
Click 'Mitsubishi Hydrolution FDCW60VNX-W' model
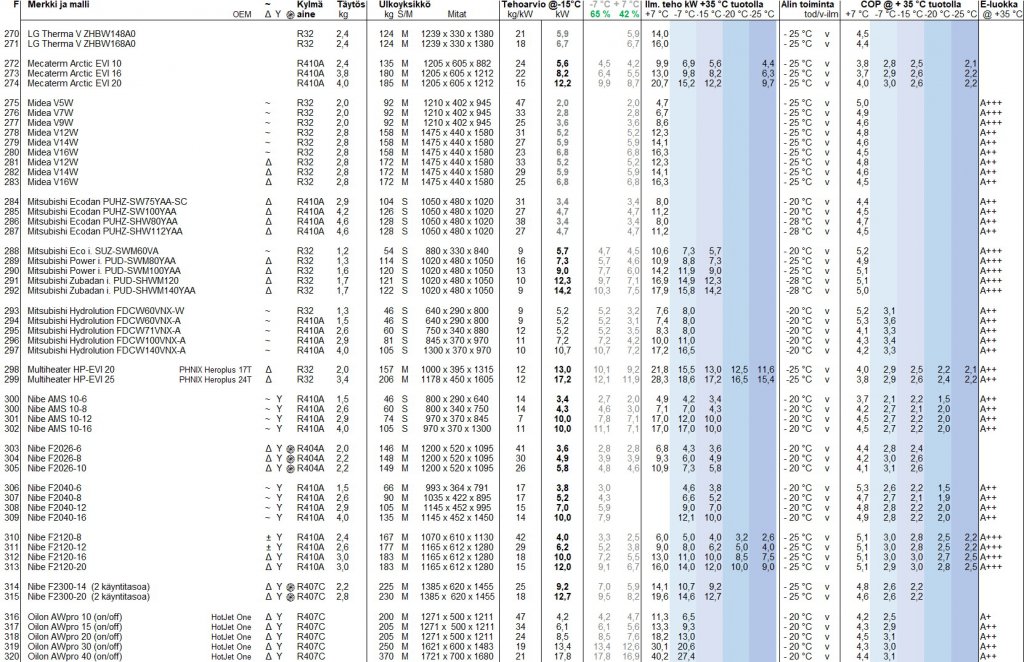pyautogui.click(x=106, y=311)
